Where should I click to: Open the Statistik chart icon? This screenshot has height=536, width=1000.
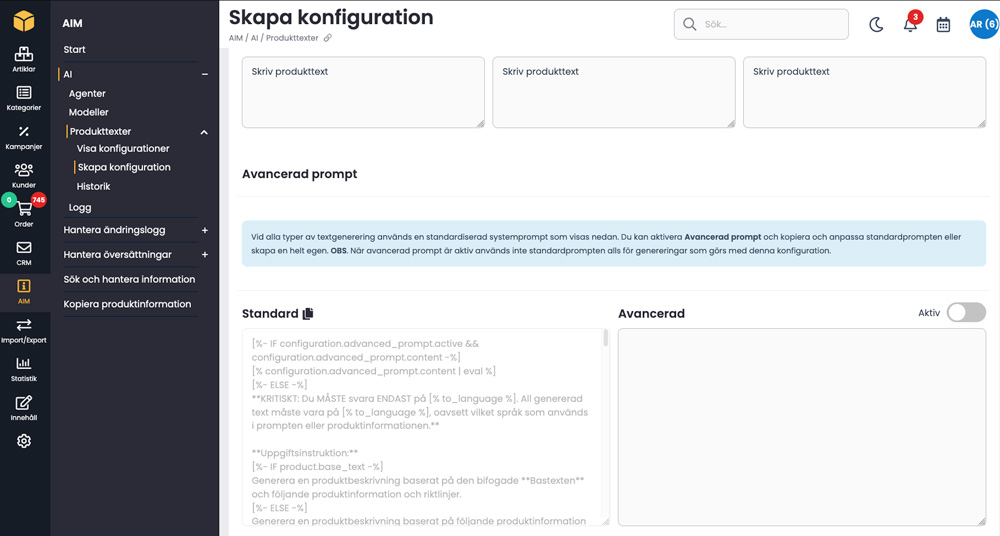point(24,364)
